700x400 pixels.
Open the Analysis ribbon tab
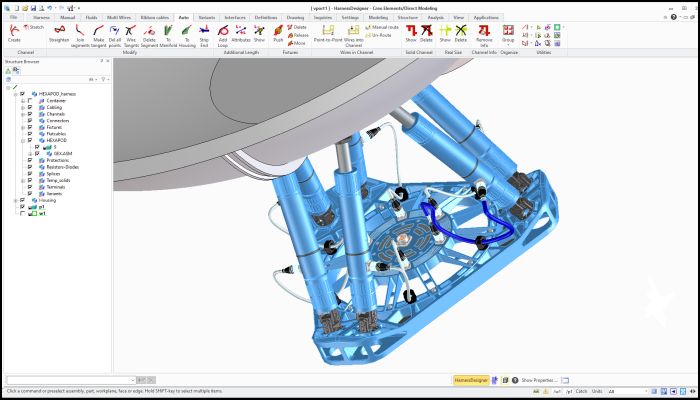[436, 17]
